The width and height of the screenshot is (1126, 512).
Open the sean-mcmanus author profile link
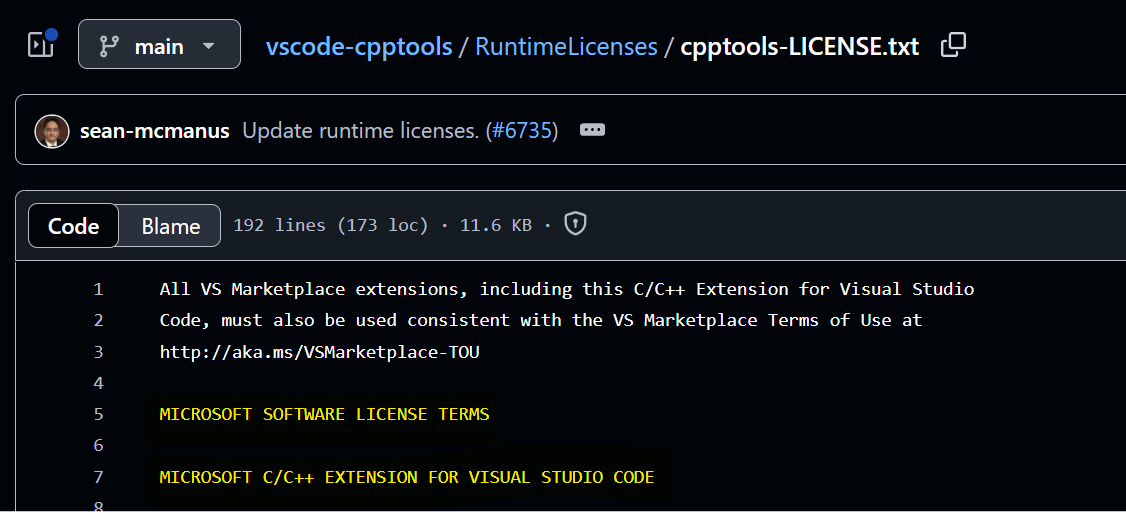154,131
